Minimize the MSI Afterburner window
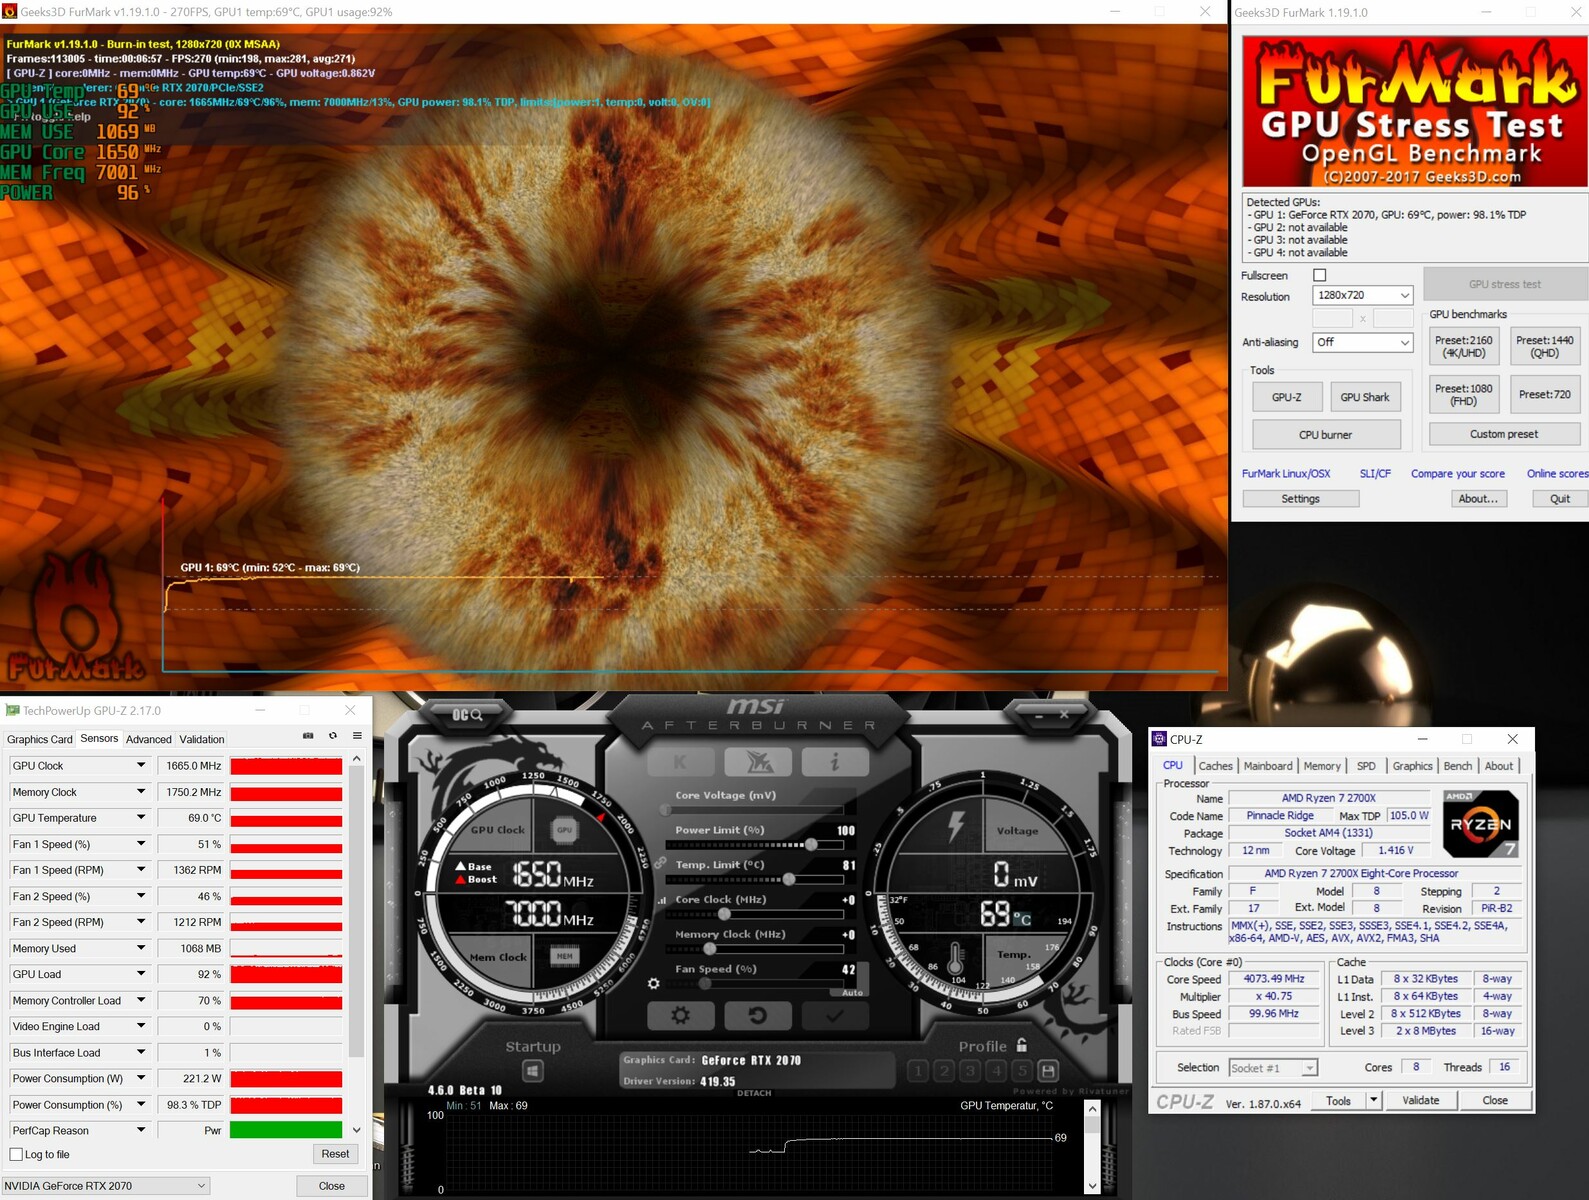Image resolution: width=1589 pixels, height=1200 pixels. click(x=1039, y=714)
